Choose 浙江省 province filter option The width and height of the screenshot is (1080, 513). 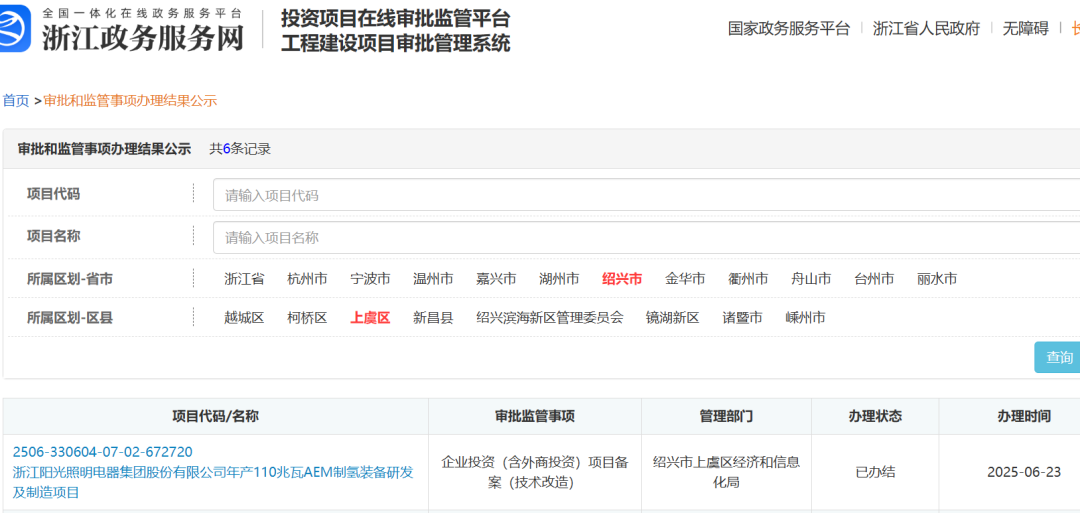(244, 279)
